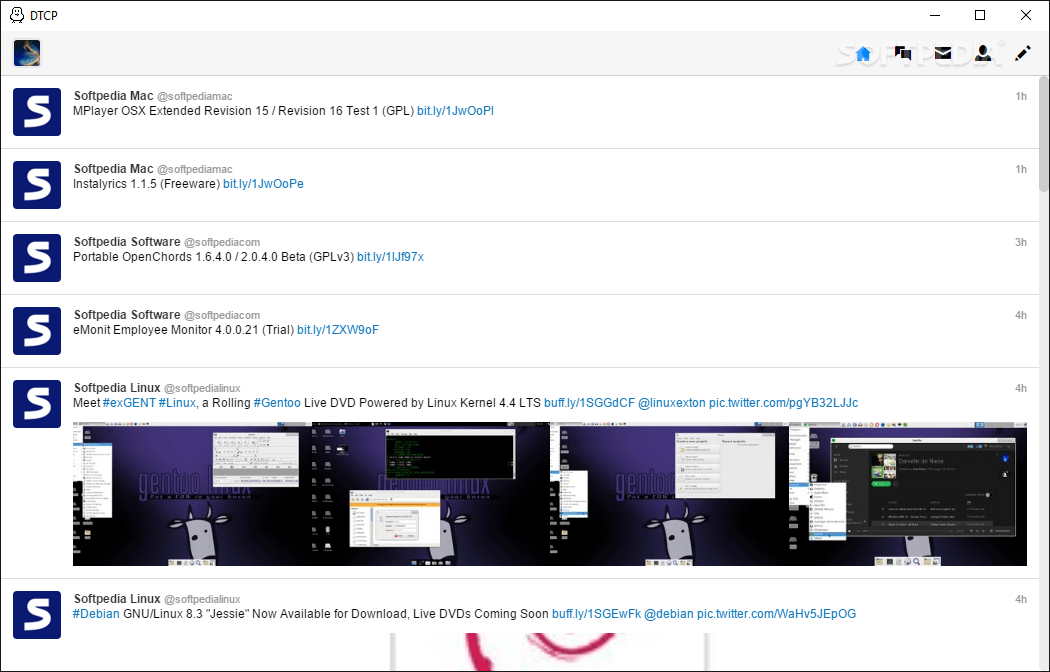Image resolution: width=1050 pixels, height=672 pixels.
Task: Click the Softpedia avatar beside the Instalyrics tweet
Action: [37, 185]
